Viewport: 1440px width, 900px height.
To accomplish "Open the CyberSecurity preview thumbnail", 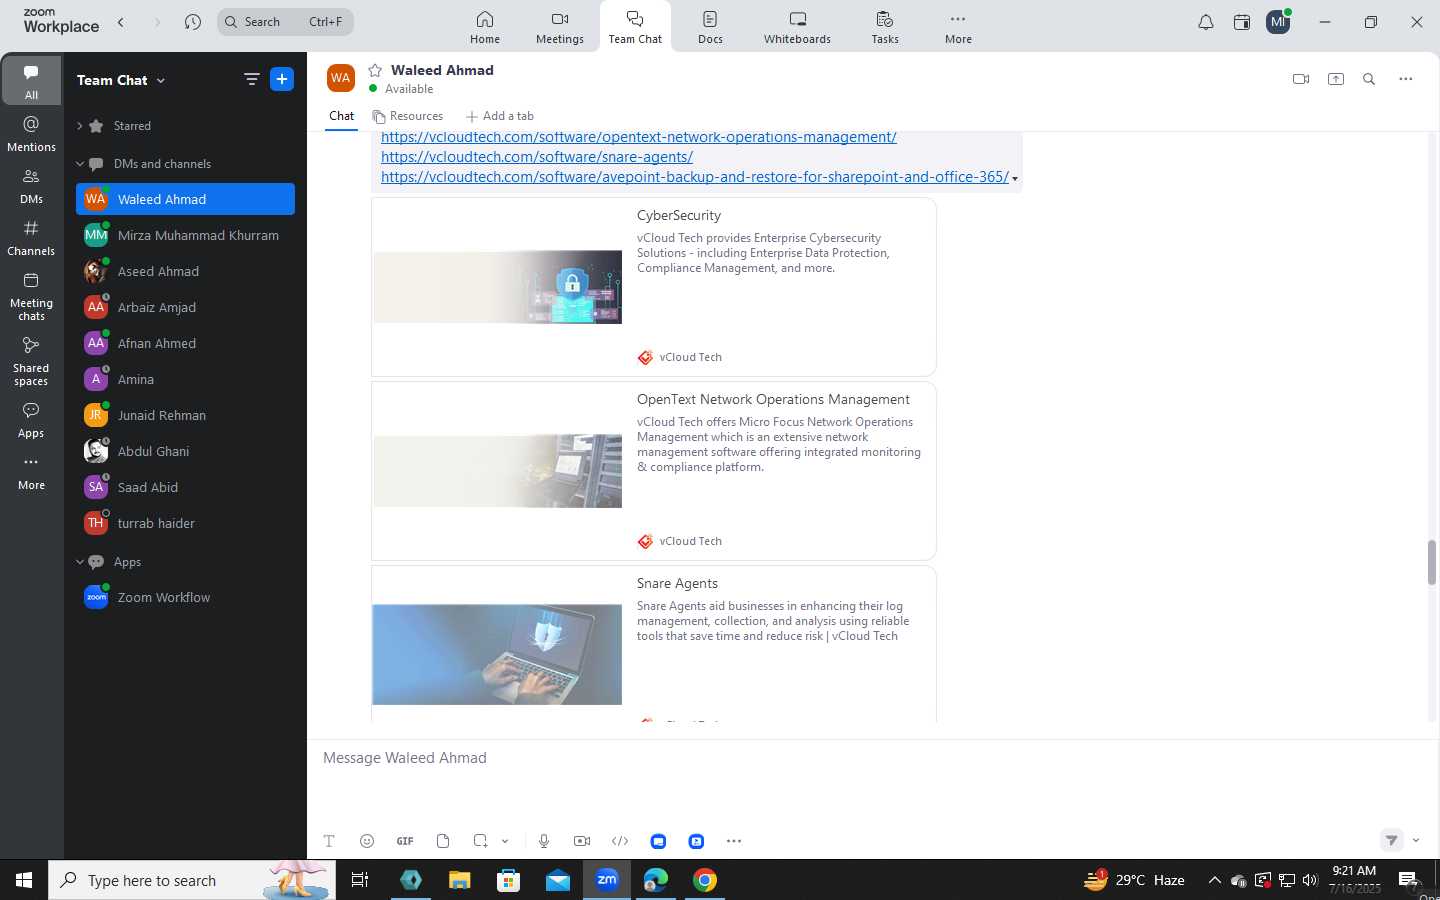I will coord(497,287).
